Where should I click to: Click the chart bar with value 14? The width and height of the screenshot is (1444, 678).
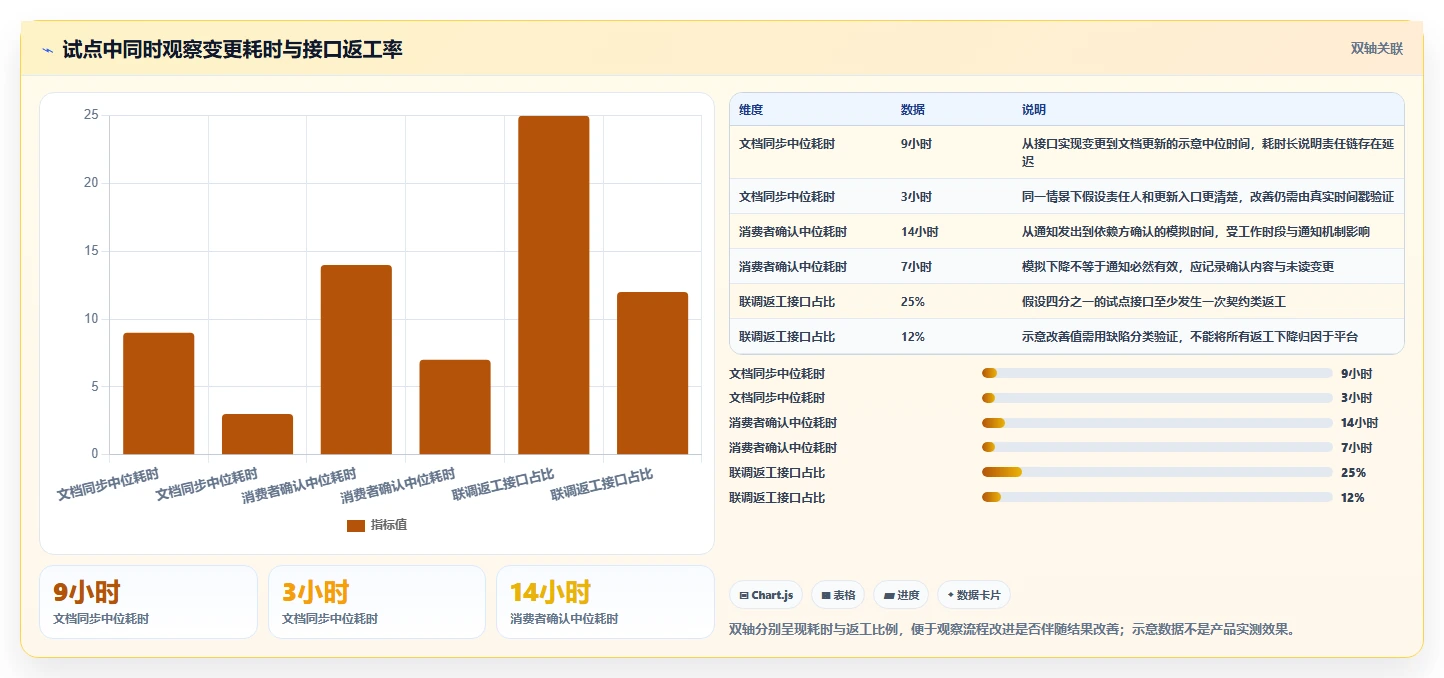click(x=356, y=360)
